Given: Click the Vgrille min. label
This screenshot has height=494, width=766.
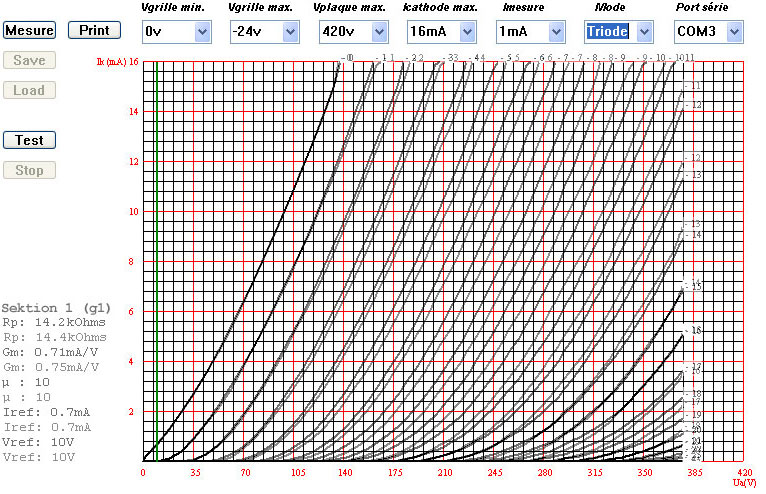Looking at the screenshot, I should 173,7.
